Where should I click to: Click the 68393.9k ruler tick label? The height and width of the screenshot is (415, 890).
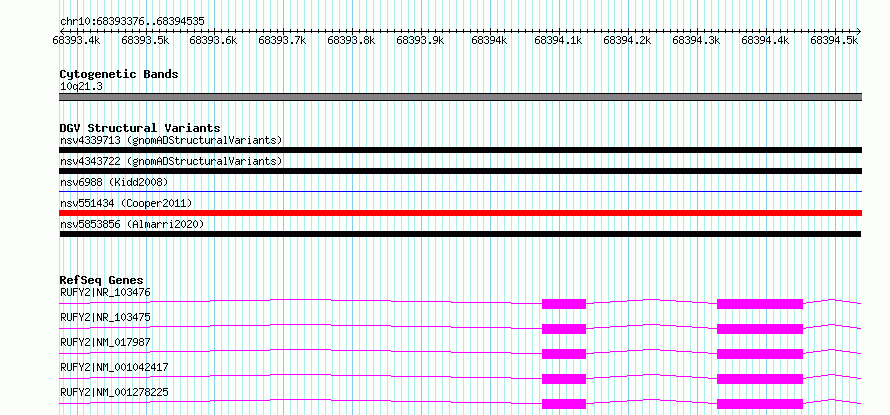click(420, 40)
